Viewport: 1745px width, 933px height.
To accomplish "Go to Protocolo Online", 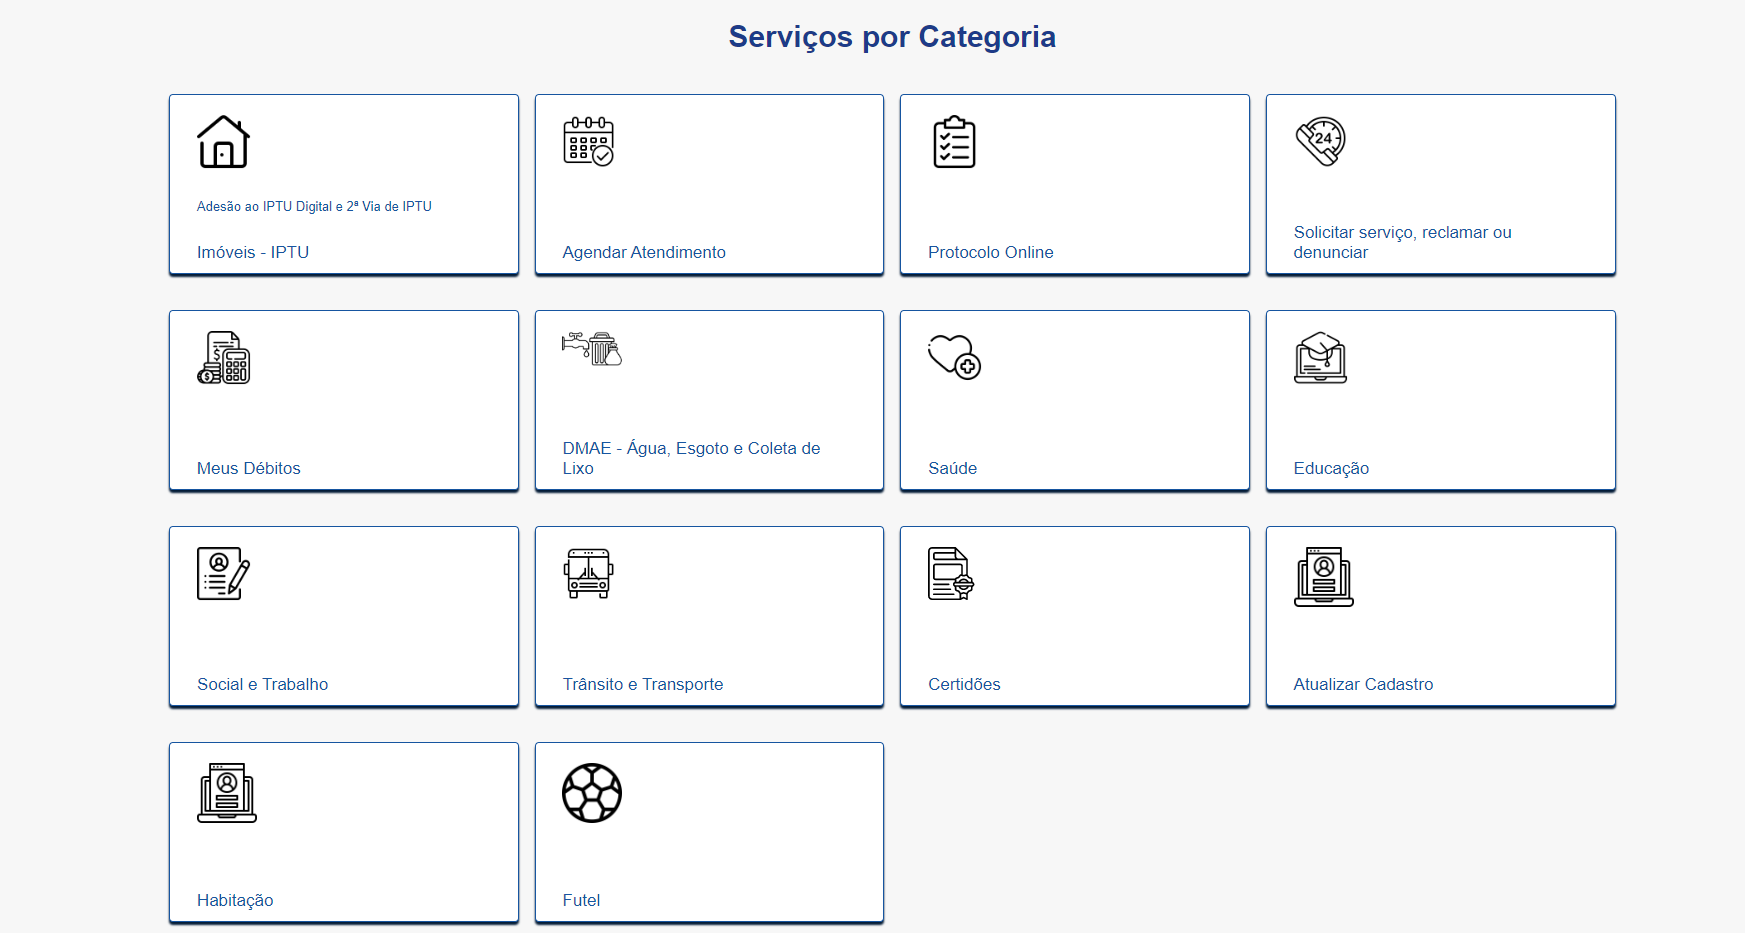I will (991, 252).
